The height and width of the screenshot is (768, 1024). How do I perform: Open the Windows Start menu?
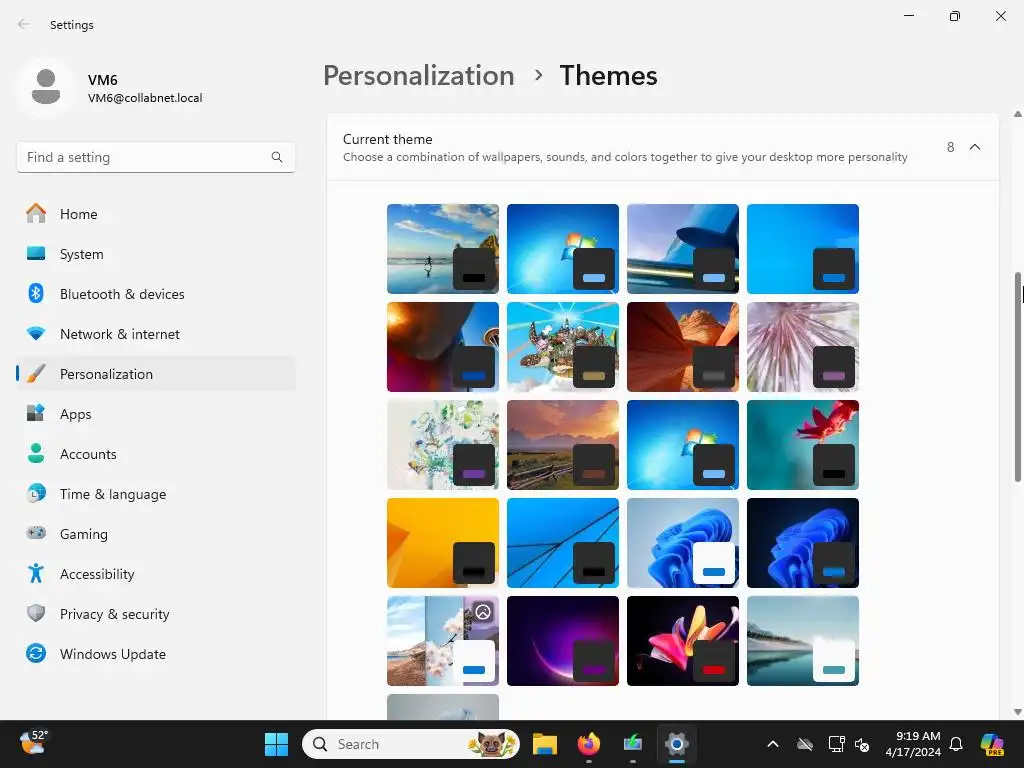(x=276, y=744)
